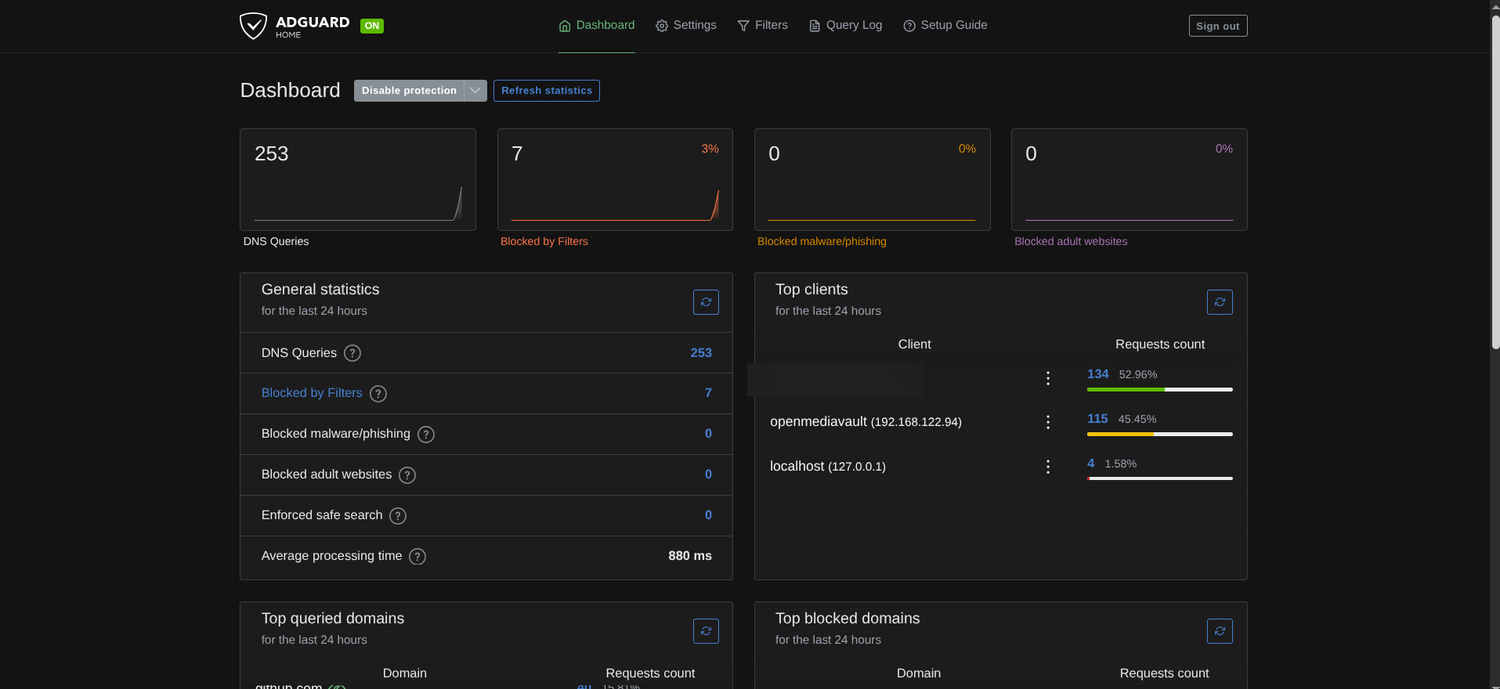Click help icon beside Blocked adult websites
1500x689 pixels.
click(x=407, y=475)
